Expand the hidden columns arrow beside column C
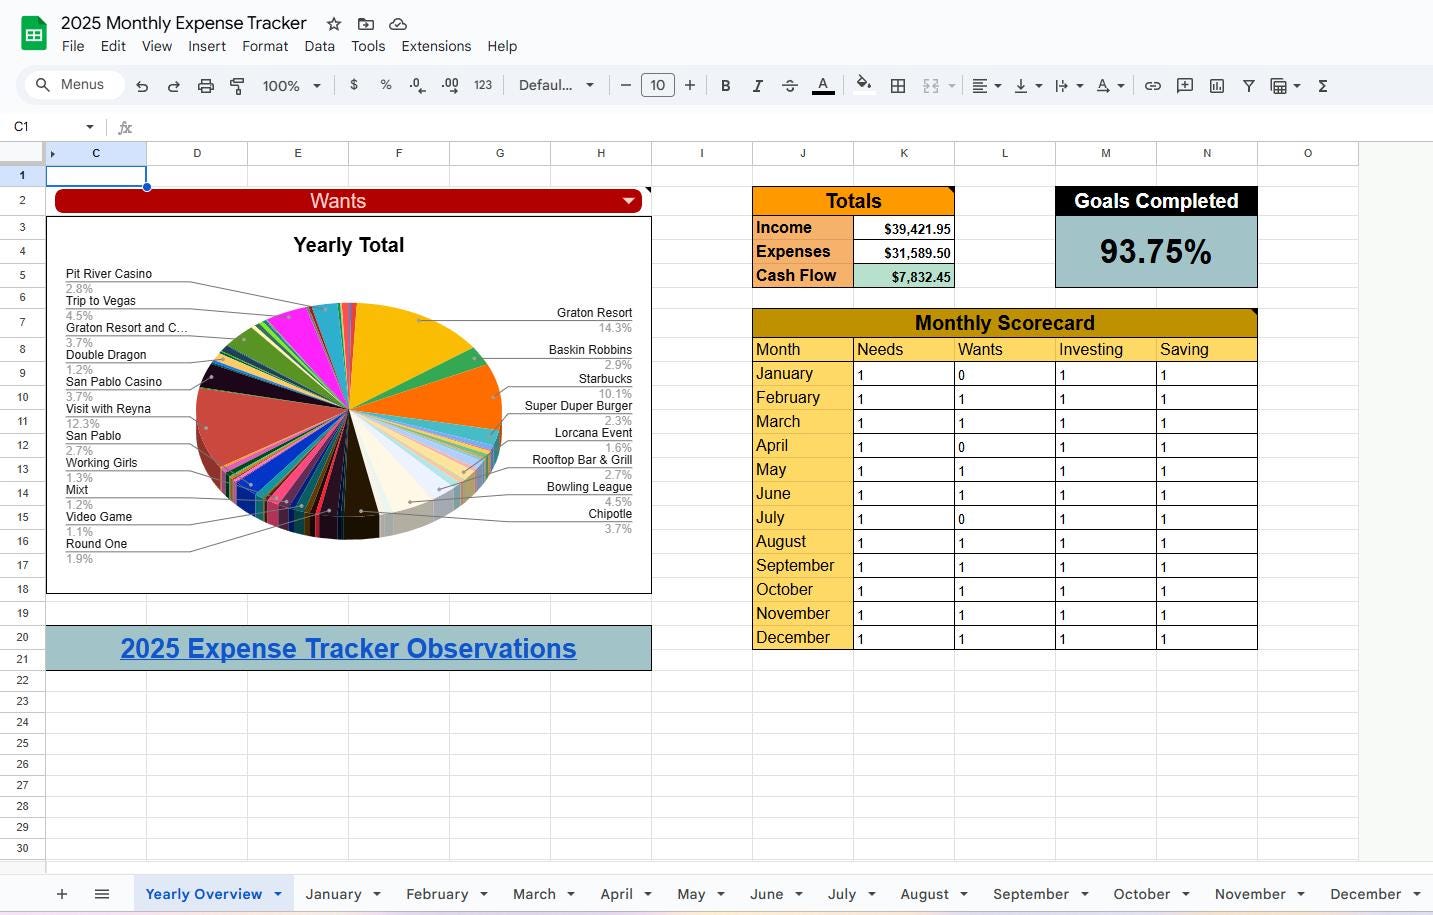The width and height of the screenshot is (1433, 915). (x=52, y=154)
